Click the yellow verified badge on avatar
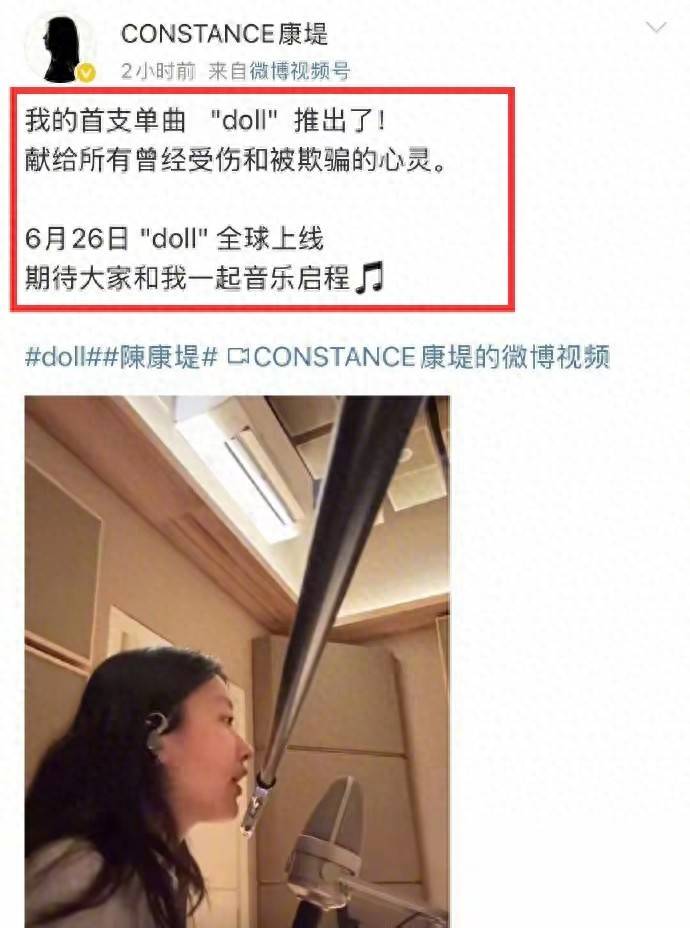 87,73
